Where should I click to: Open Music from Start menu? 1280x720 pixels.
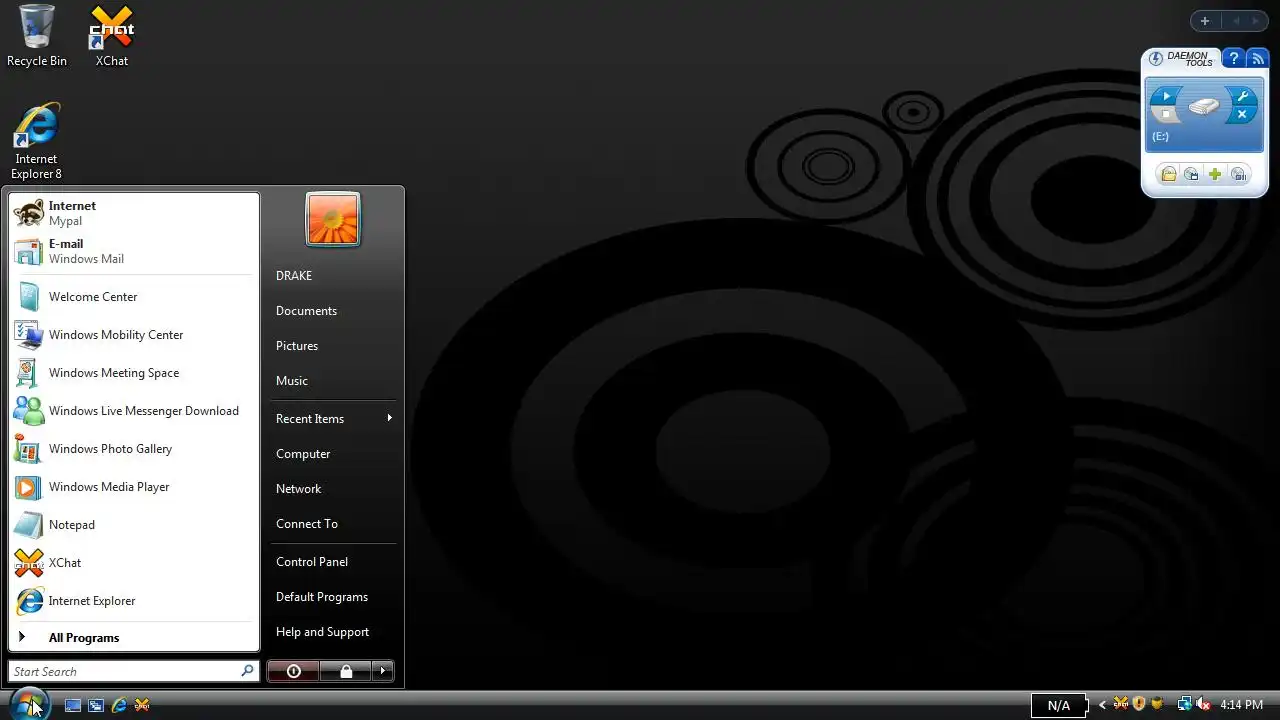[x=333, y=381]
